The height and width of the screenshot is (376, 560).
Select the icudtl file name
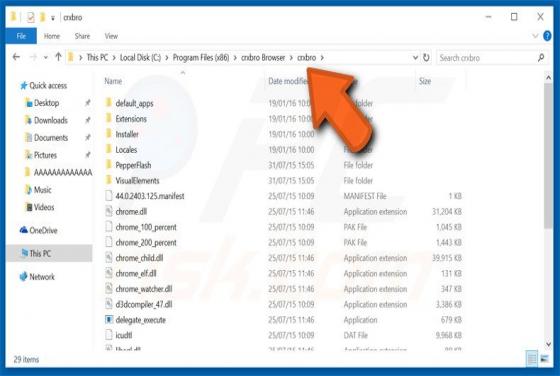[124, 335]
